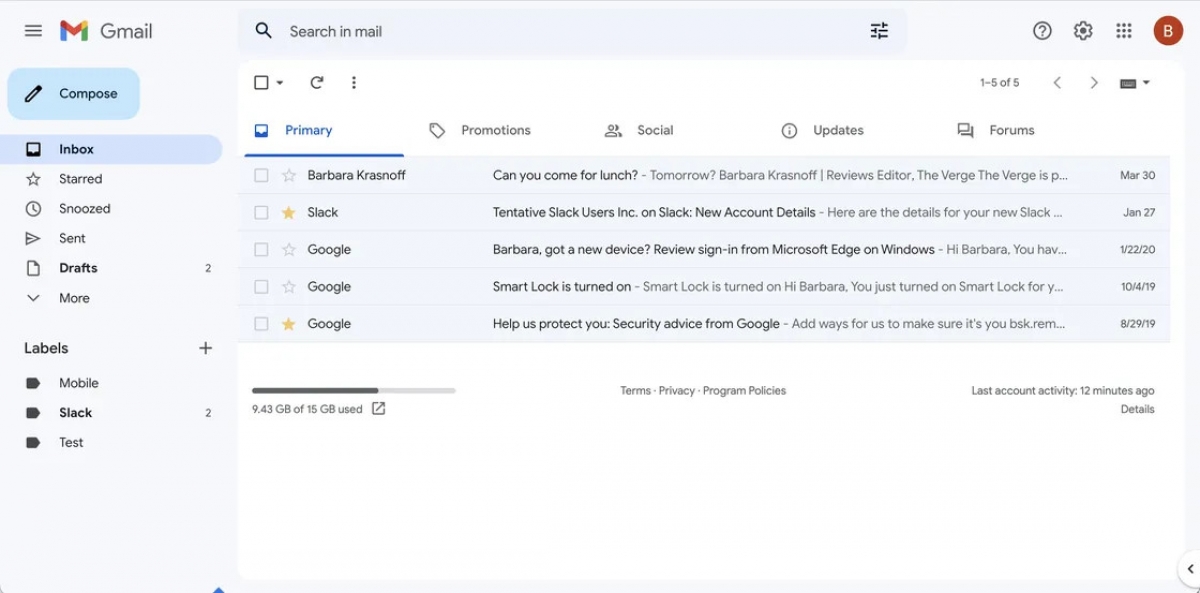1200x593 pixels.
Task: Open the select dropdown arrow
Action: (280, 83)
